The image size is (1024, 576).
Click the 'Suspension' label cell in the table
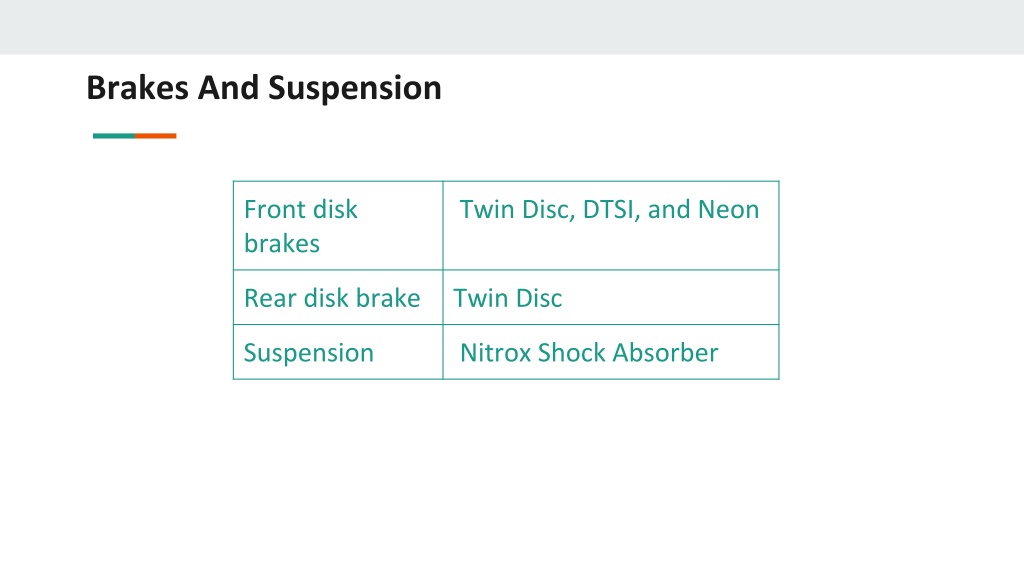(x=338, y=352)
